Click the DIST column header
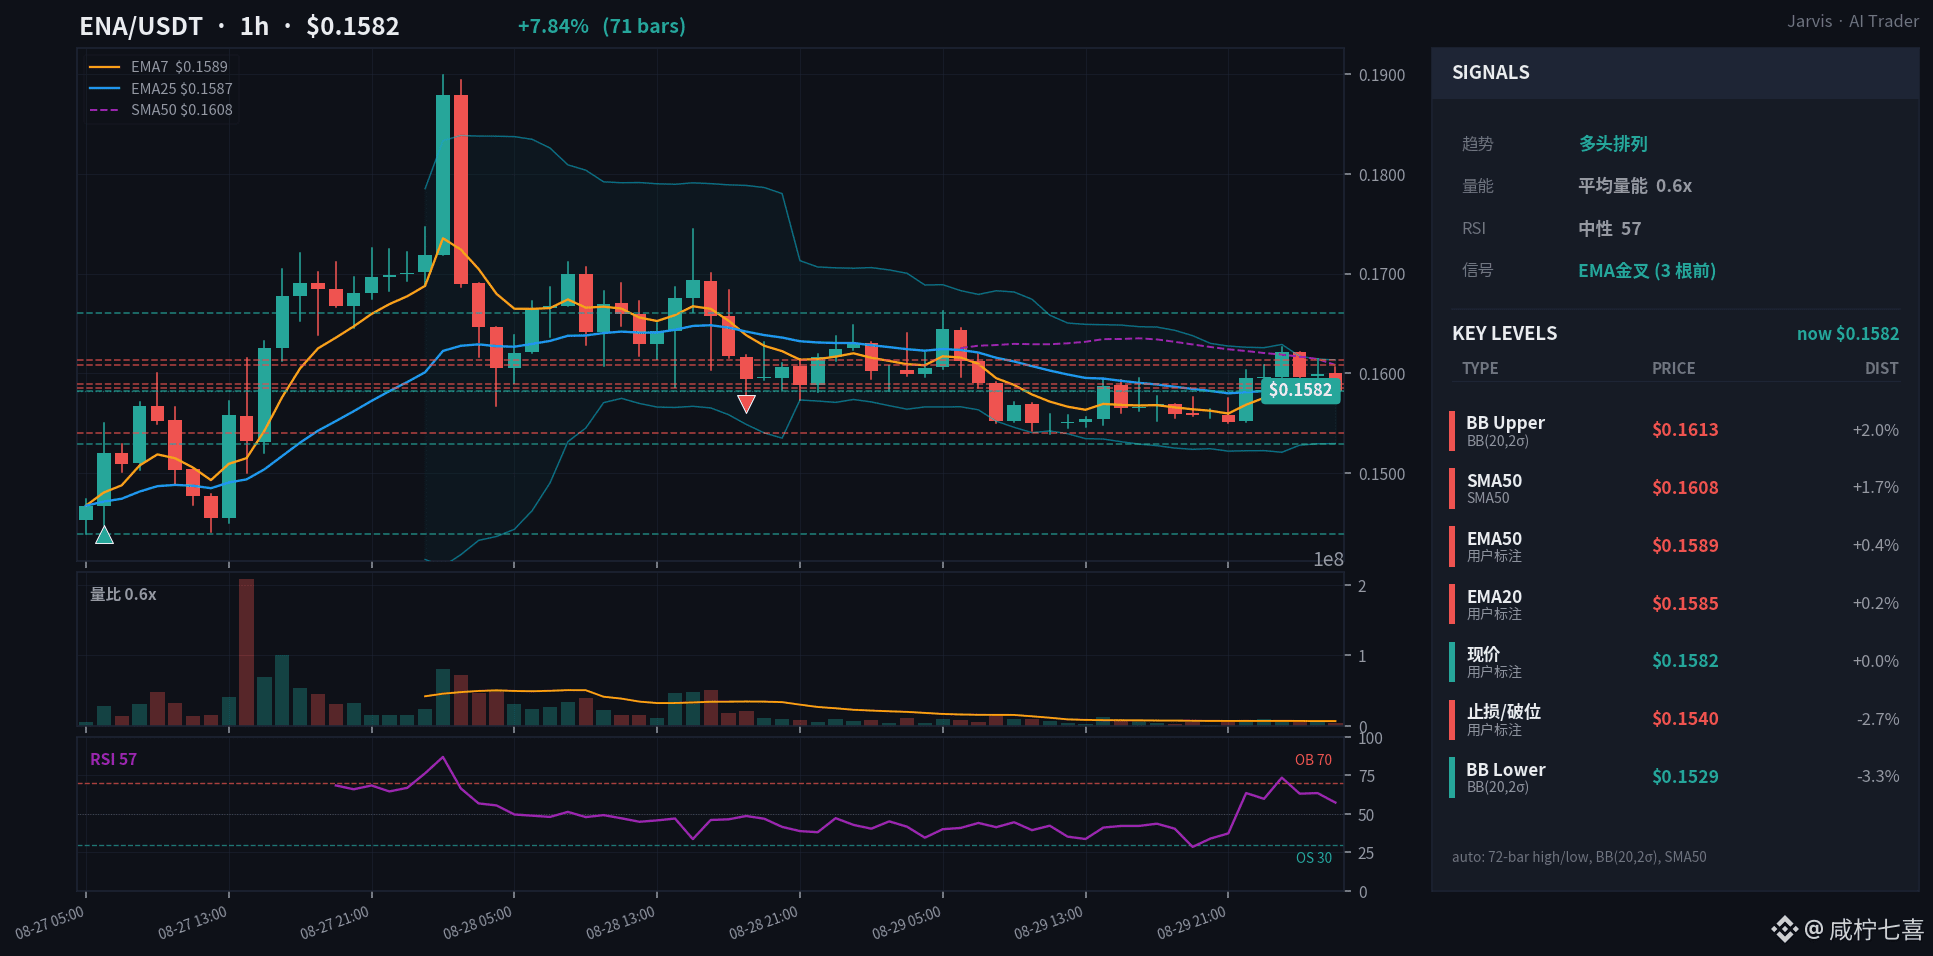Image resolution: width=1933 pixels, height=956 pixels. [1881, 368]
